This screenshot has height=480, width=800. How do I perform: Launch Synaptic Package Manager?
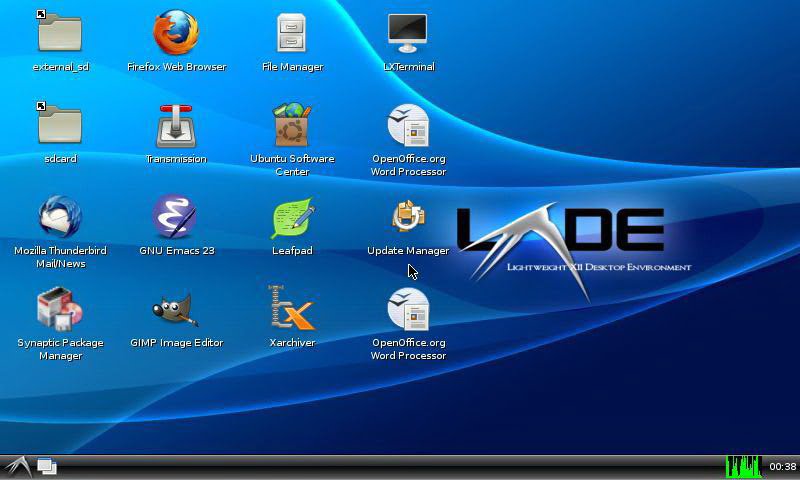coord(59,309)
